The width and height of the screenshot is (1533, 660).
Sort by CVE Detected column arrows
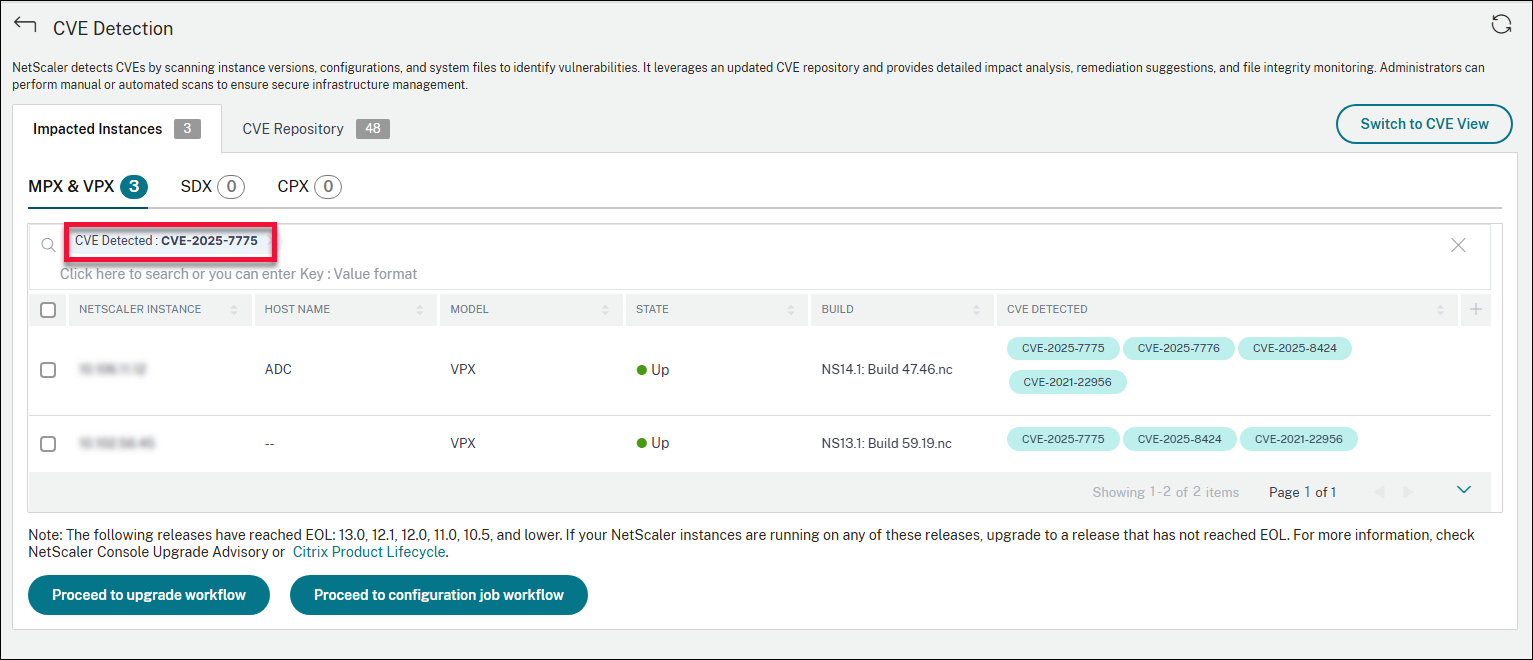[x=1441, y=310]
